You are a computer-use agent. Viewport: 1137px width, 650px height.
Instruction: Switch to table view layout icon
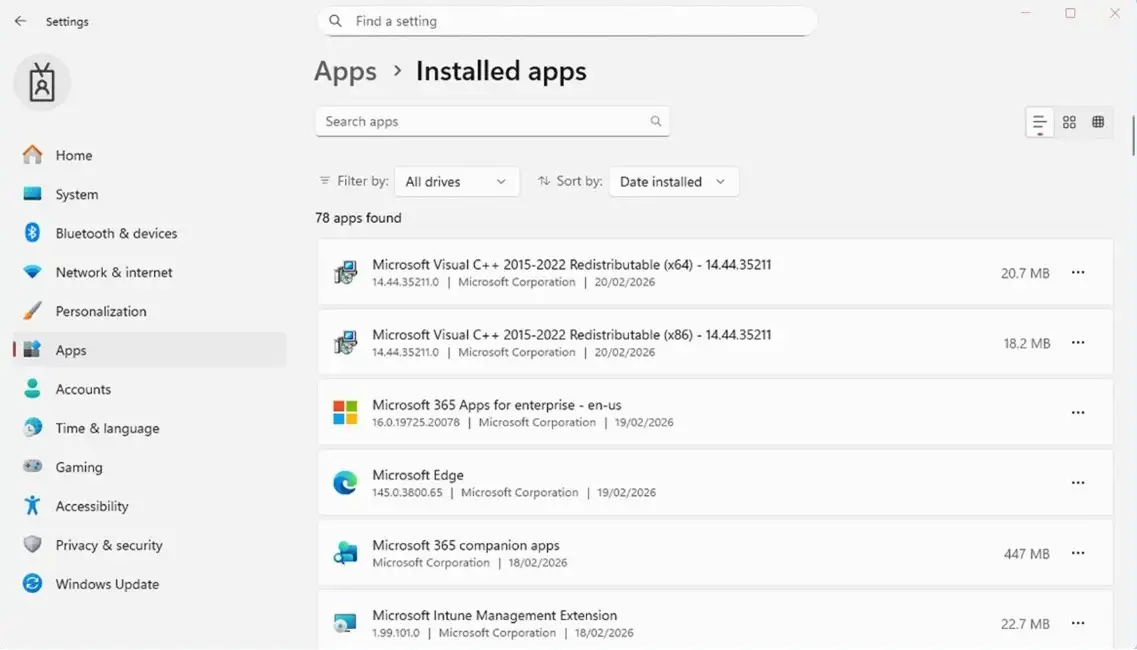(x=1098, y=122)
